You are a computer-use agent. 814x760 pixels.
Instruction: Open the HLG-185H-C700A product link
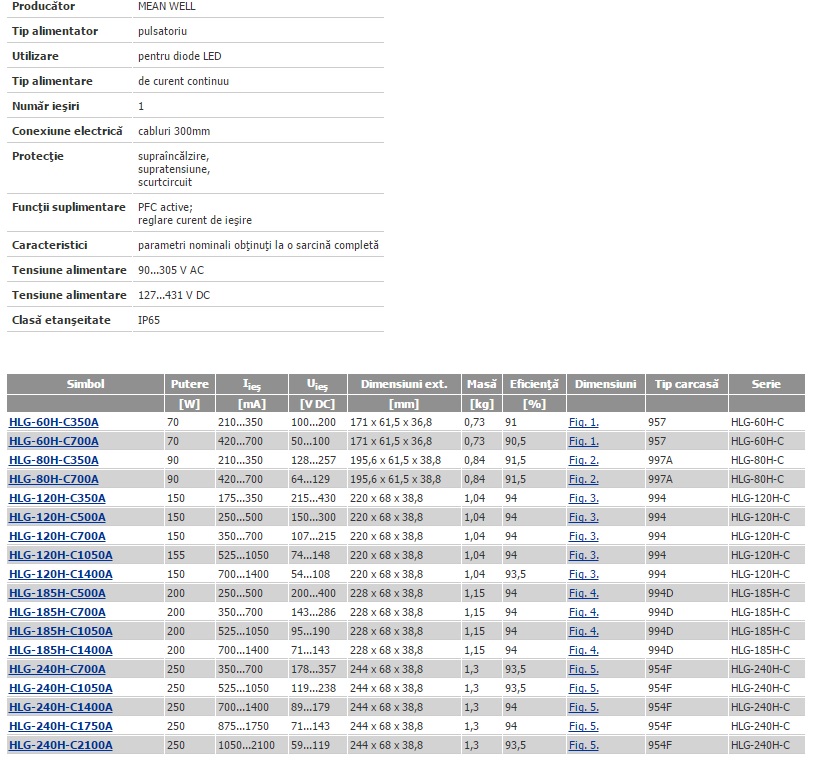coord(57,612)
